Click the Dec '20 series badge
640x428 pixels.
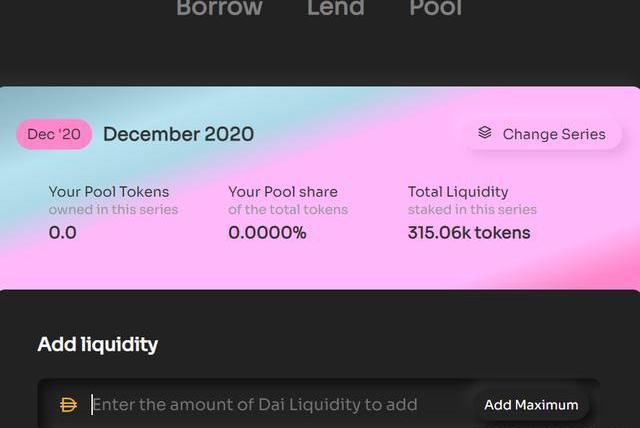pos(54,134)
